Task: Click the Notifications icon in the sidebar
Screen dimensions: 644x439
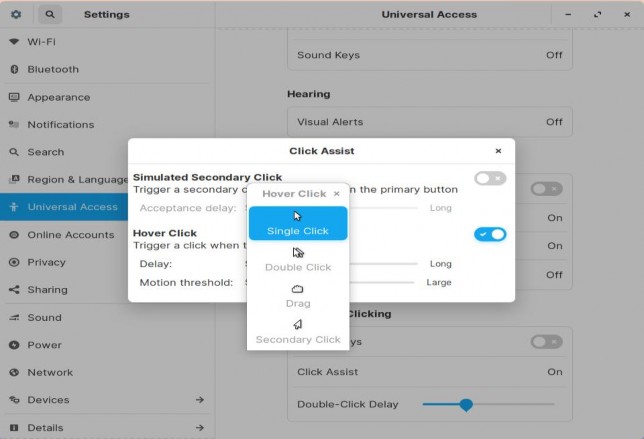Action: [14, 125]
